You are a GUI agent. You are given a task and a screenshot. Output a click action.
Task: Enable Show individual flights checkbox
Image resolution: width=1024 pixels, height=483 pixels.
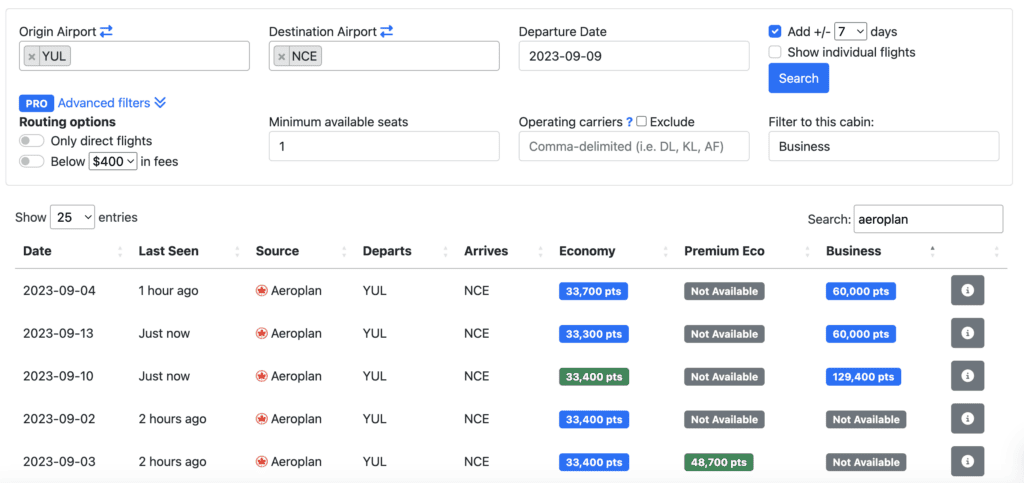pyautogui.click(x=775, y=52)
